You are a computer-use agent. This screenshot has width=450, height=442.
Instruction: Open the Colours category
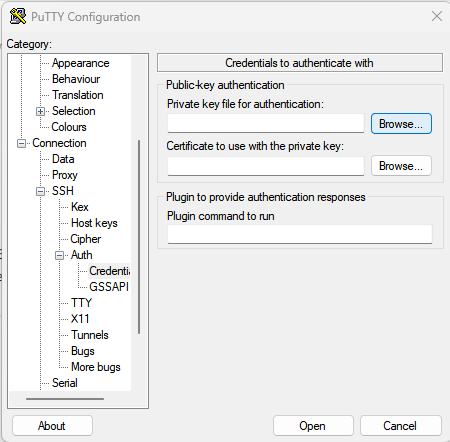(x=69, y=127)
